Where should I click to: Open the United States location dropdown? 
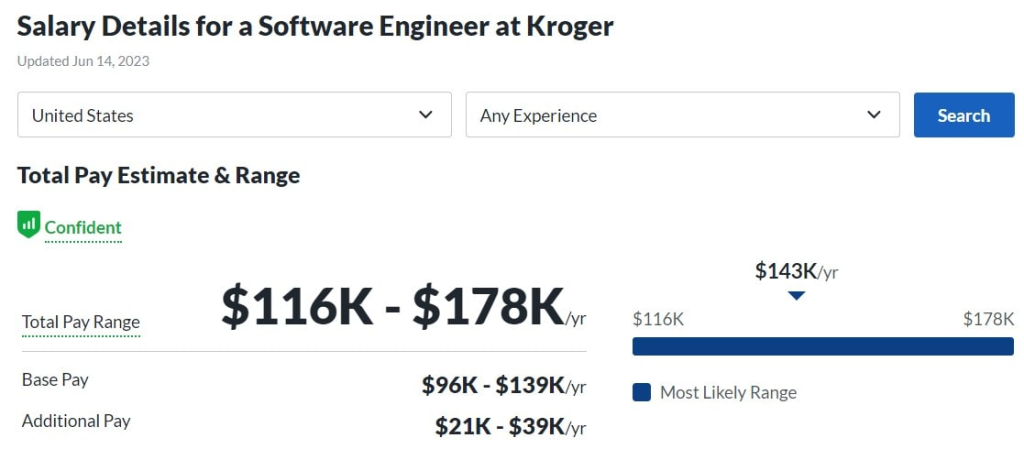click(234, 115)
